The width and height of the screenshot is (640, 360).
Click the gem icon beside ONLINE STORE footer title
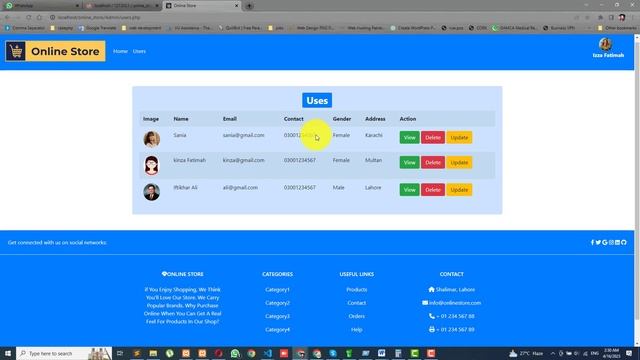(164, 274)
